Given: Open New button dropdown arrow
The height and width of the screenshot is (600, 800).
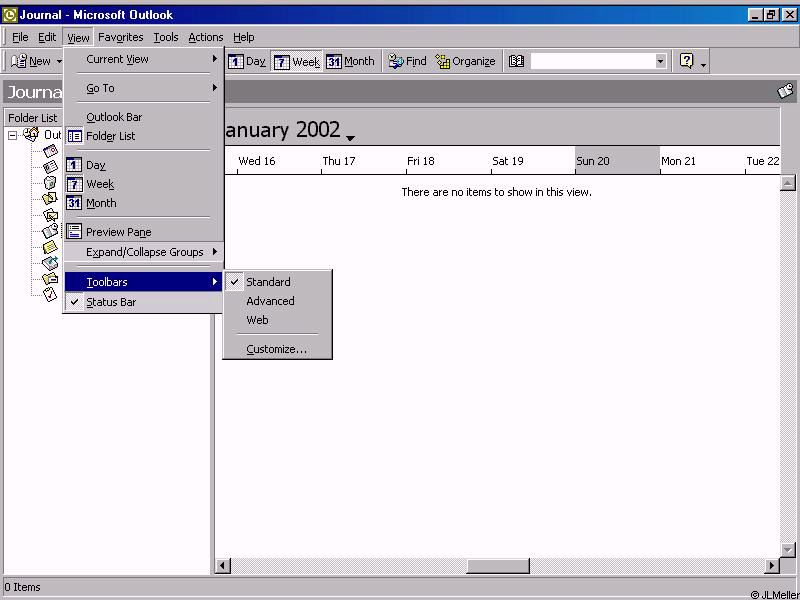Looking at the screenshot, I should point(59,62).
